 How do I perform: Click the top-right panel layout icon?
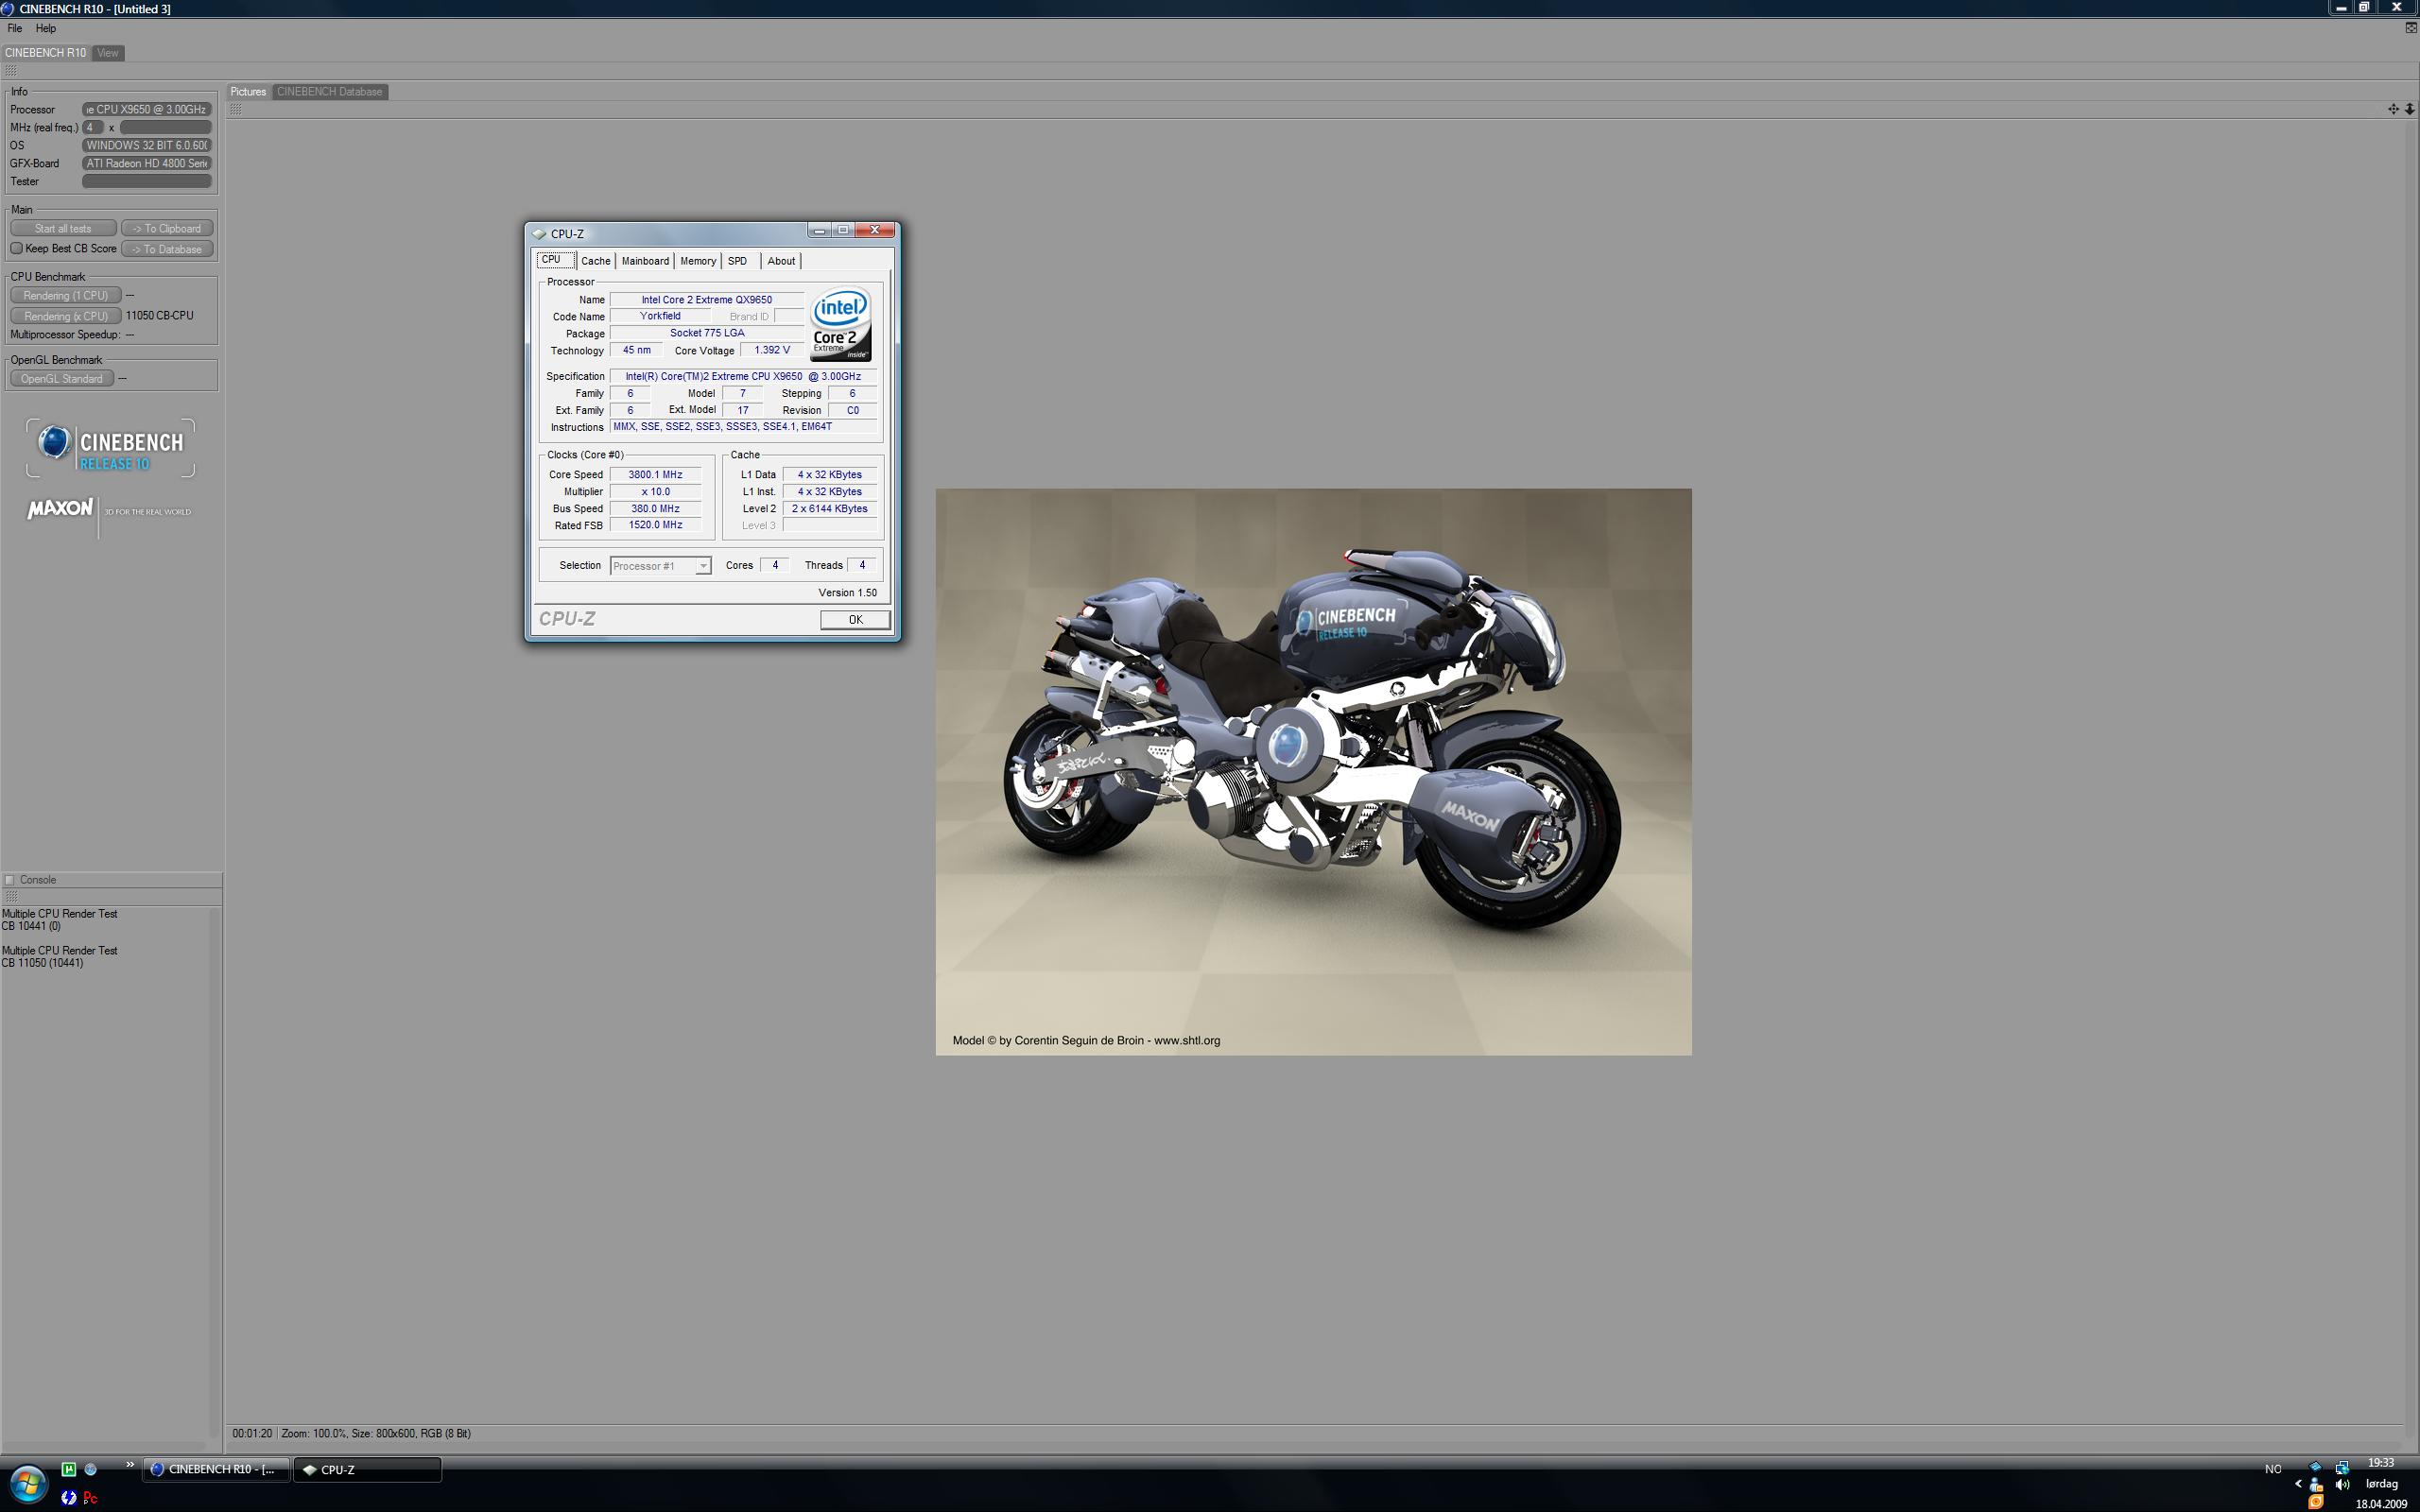click(x=2410, y=28)
